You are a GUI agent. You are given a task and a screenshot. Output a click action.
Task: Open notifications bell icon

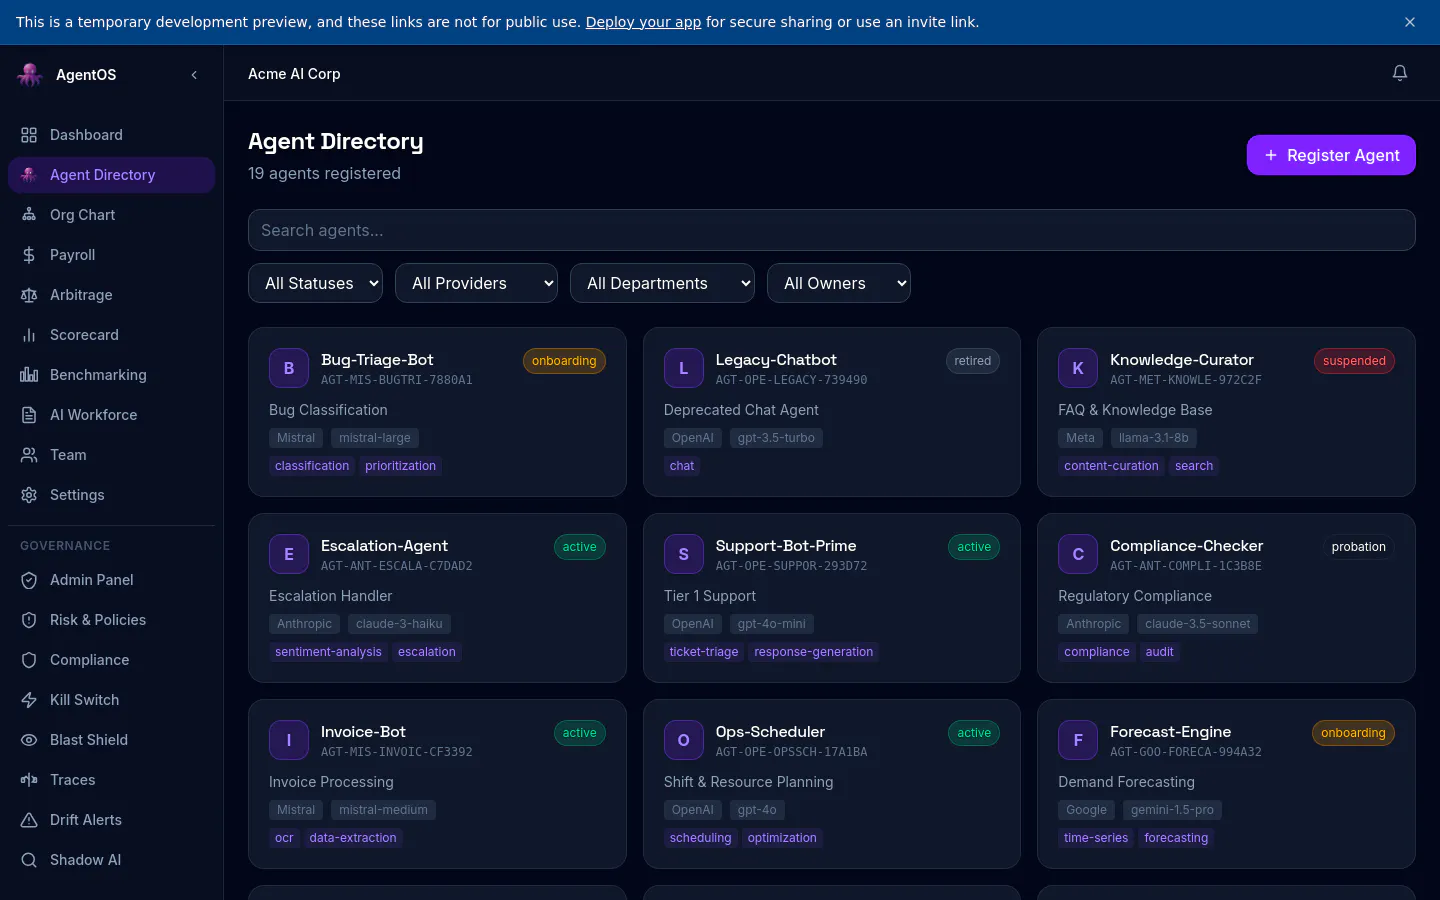click(x=1400, y=73)
